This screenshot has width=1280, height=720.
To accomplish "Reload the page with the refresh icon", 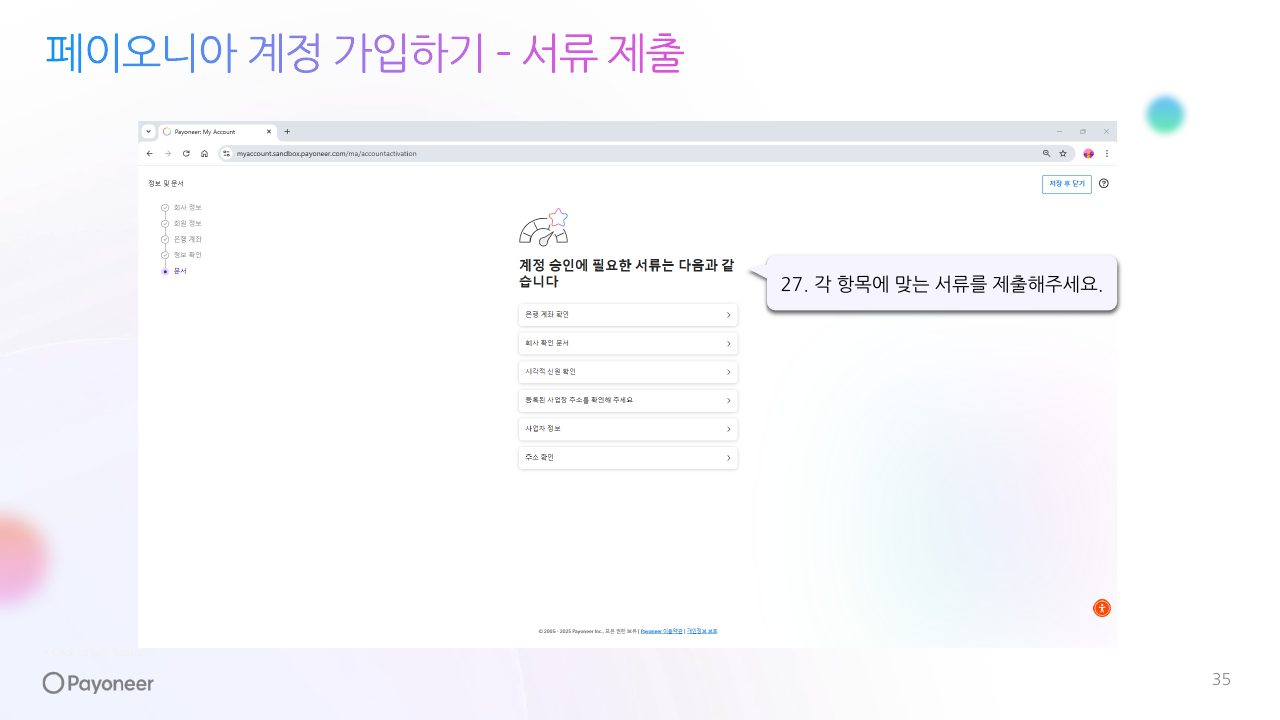I will [x=186, y=154].
